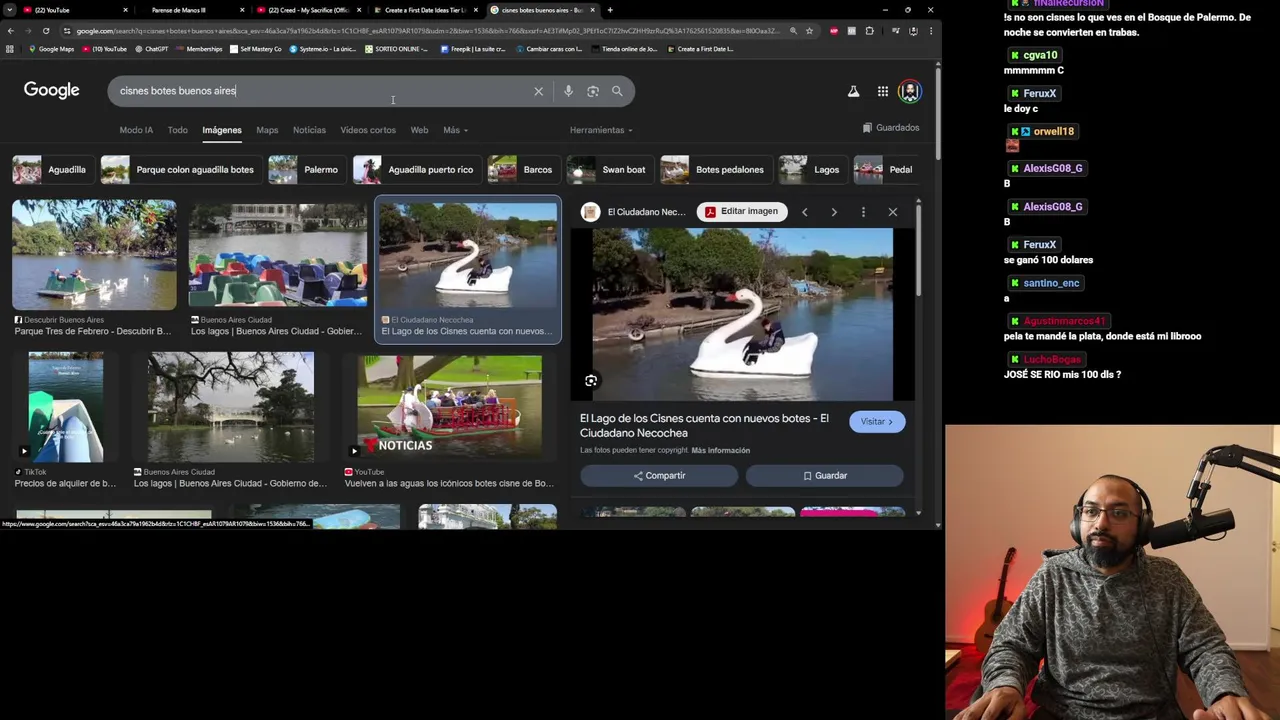Open the Self Mastery Co bookmark
This screenshot has height=720, width=1280.
click(x=257, y=49)
